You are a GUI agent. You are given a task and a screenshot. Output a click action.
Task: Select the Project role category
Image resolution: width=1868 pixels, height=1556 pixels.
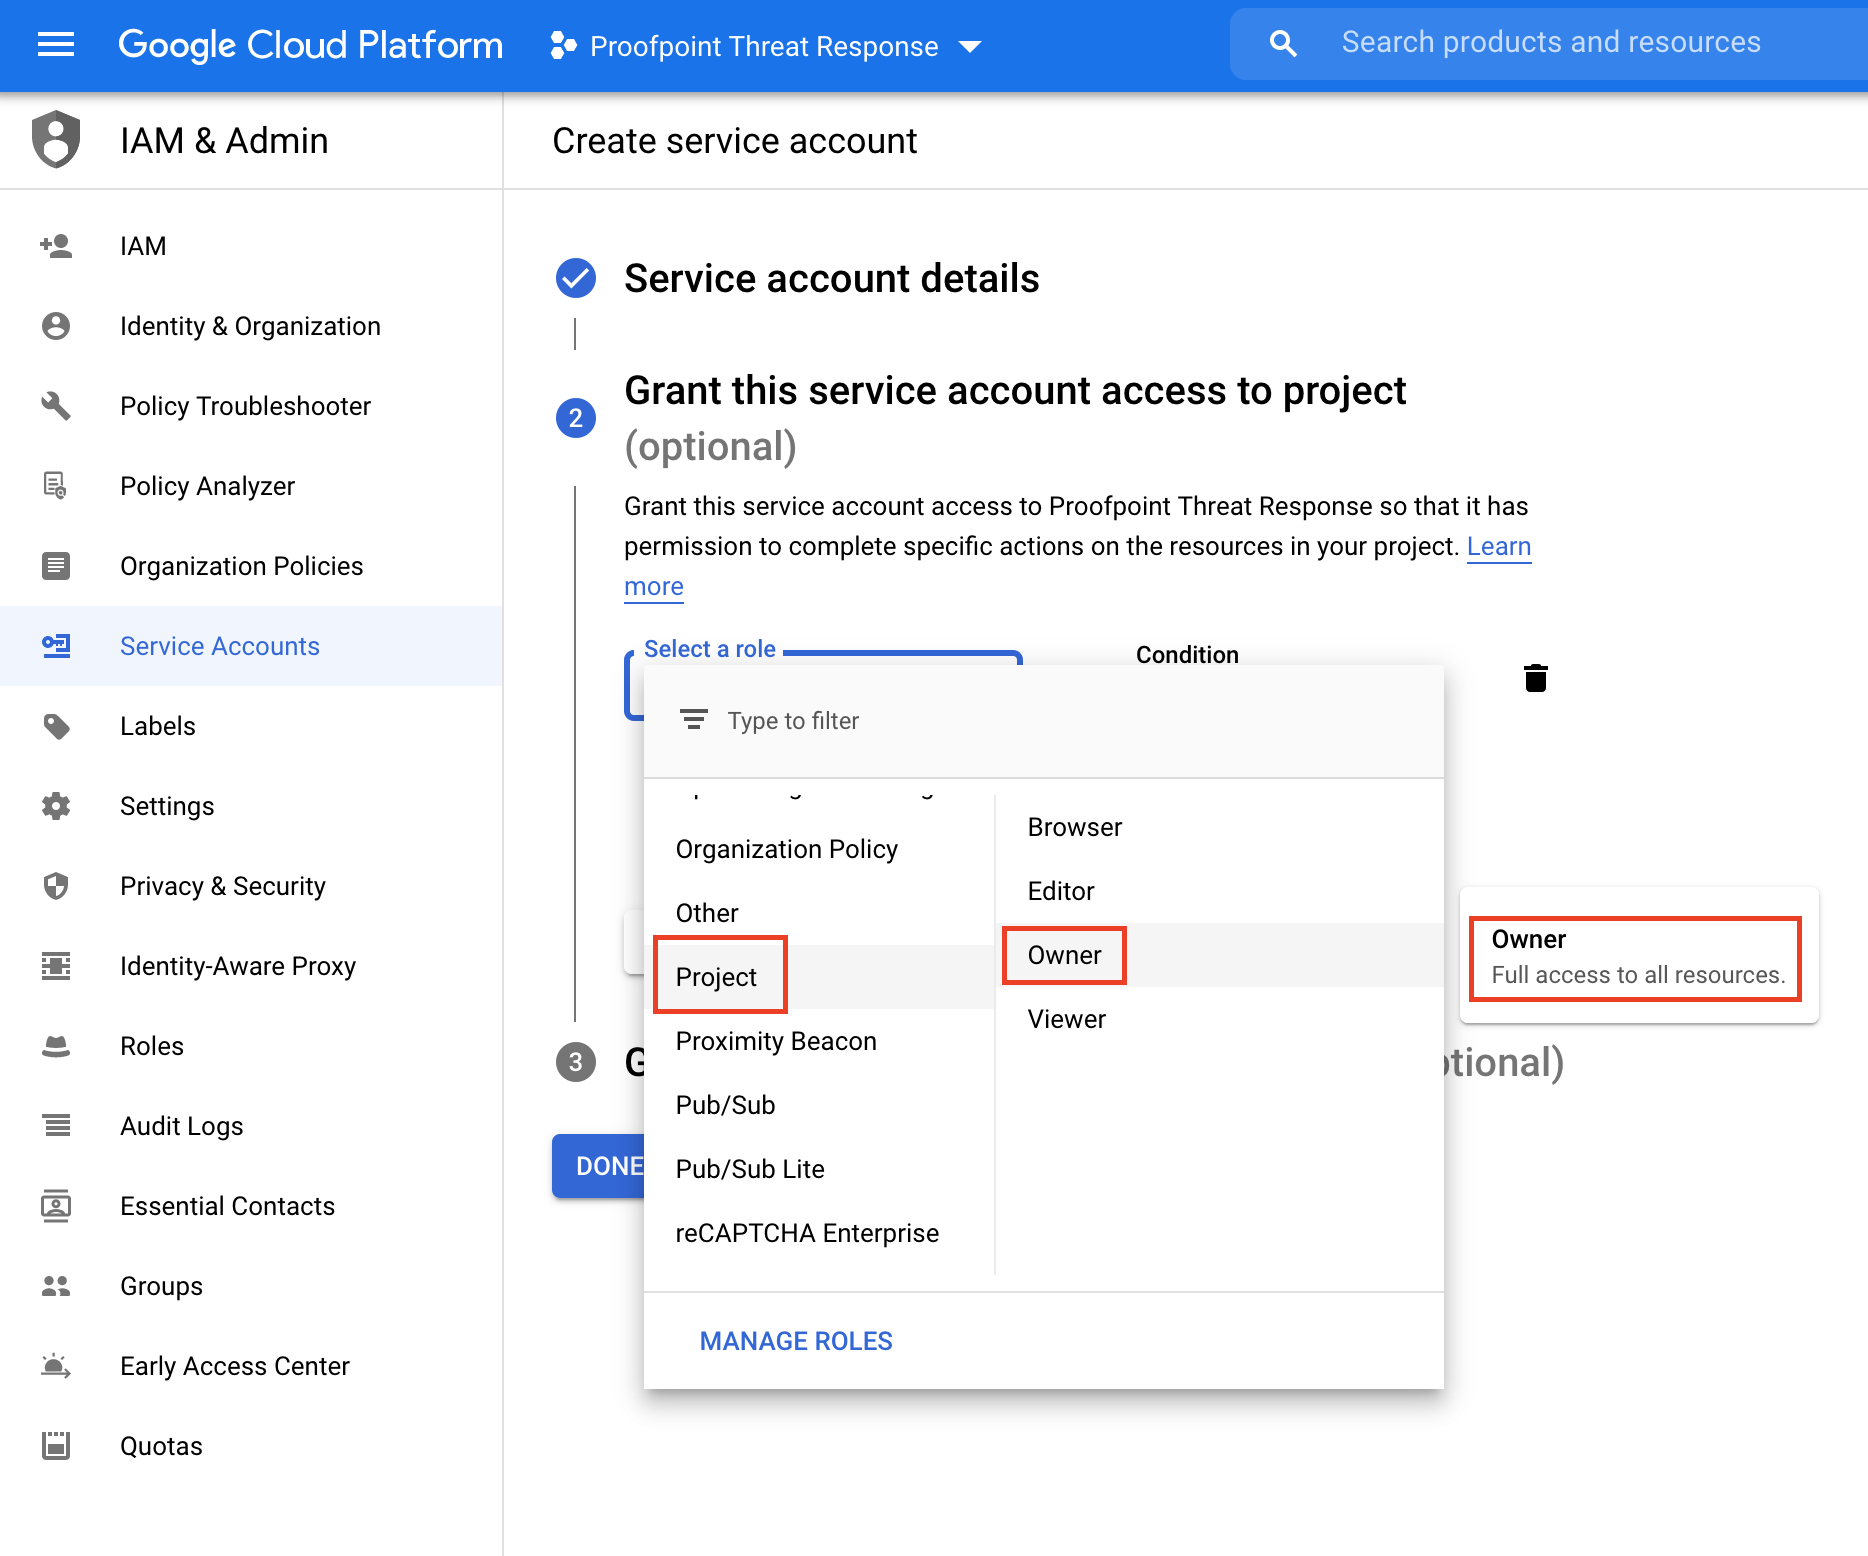pos(819,977)
